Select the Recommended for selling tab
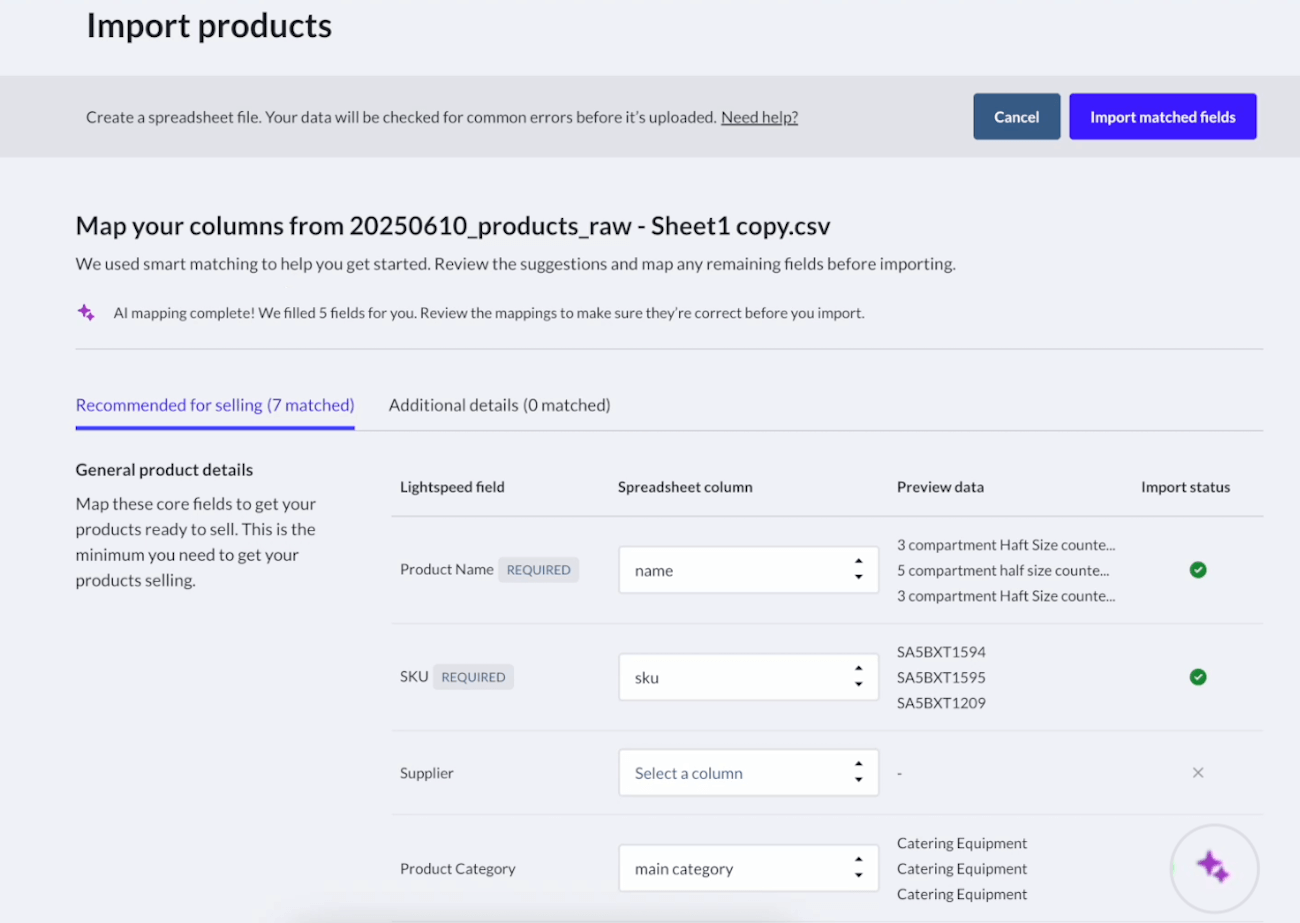Image resolution: width=1300 pixels, height=923 pixels. point(214,405)
